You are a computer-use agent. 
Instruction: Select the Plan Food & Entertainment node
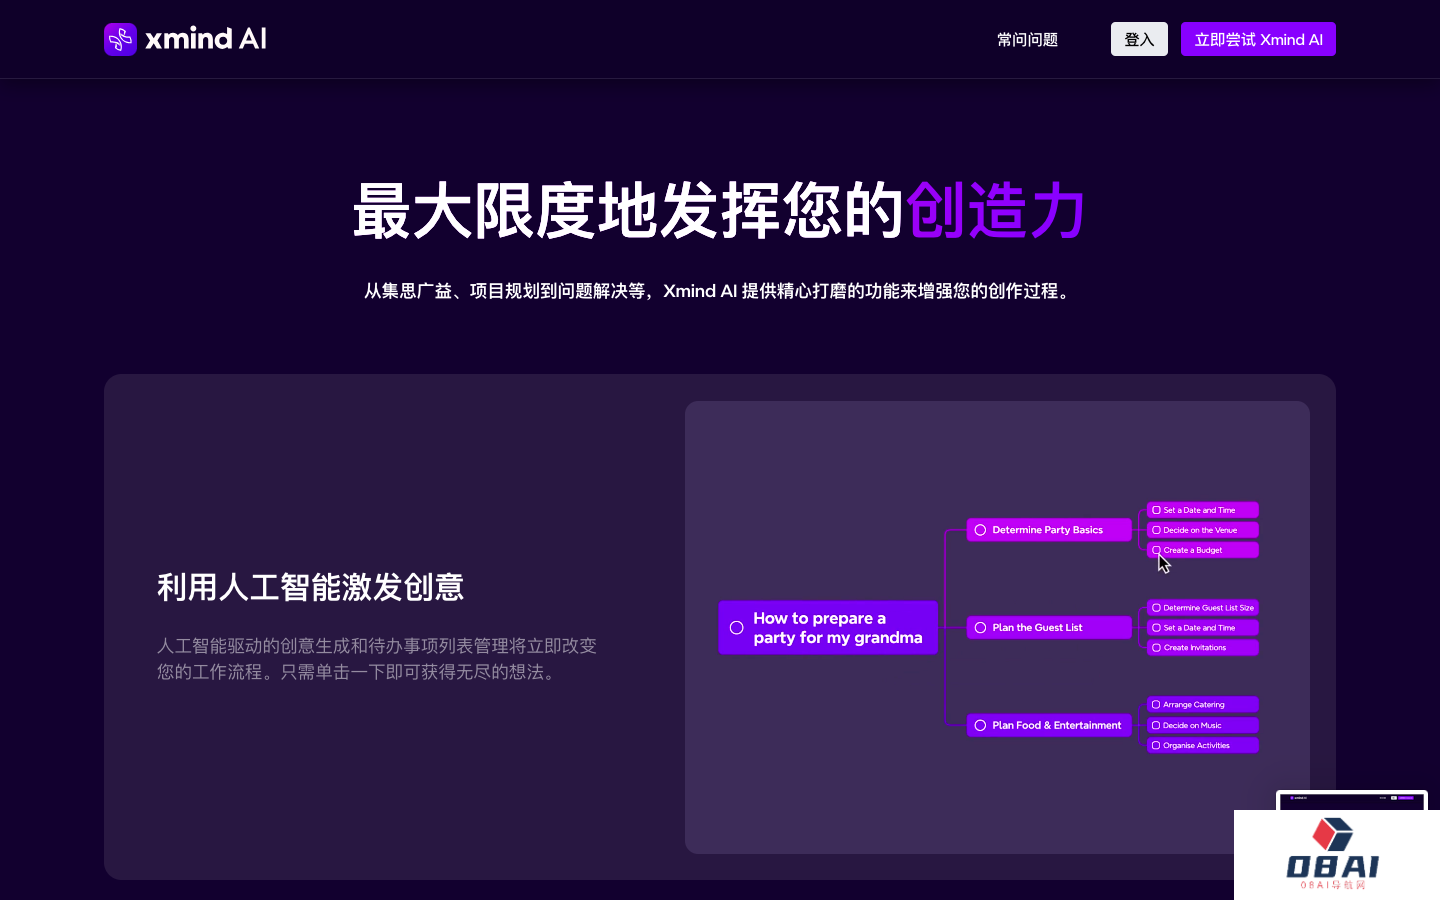point(1049,725)
